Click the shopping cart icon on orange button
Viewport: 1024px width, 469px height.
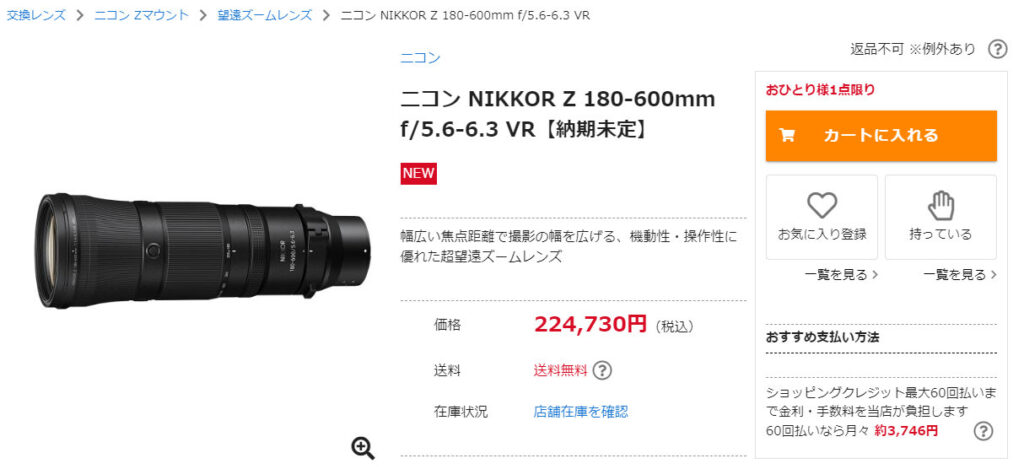point(787,135)
